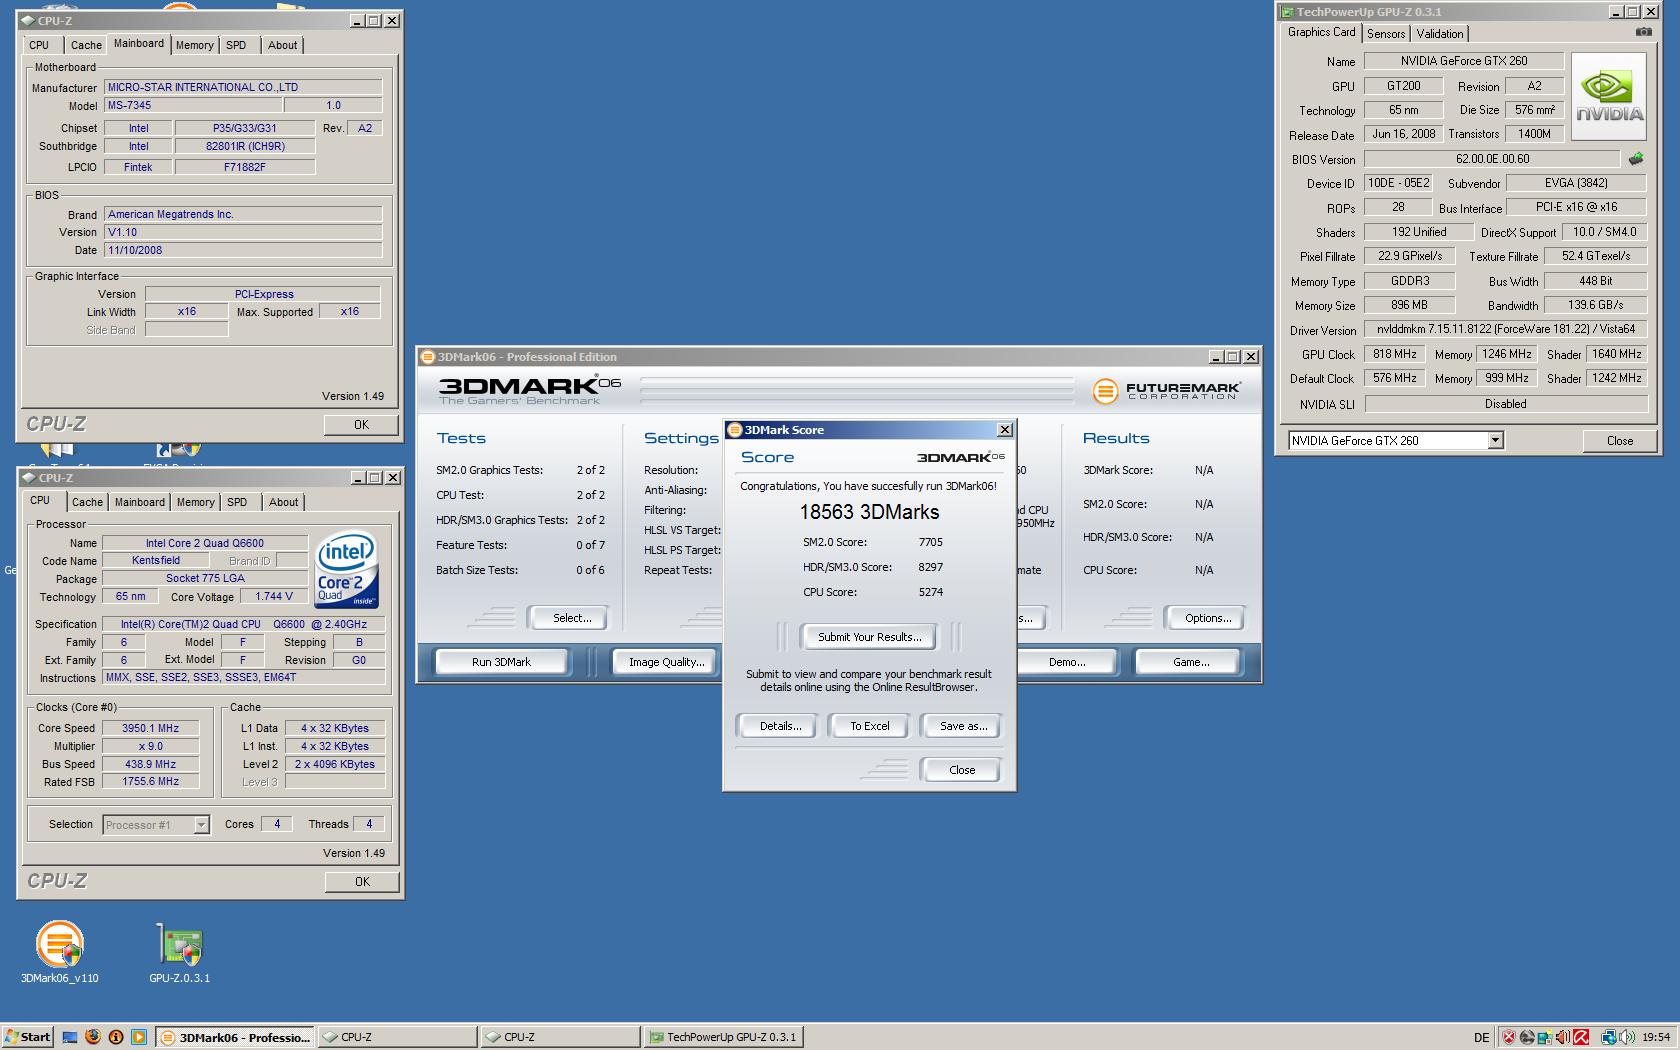The height and width of the screenshot is (1050, 1680).
Task: Click motherboard Model field MS-7345
Action: [x=193, y=105]
